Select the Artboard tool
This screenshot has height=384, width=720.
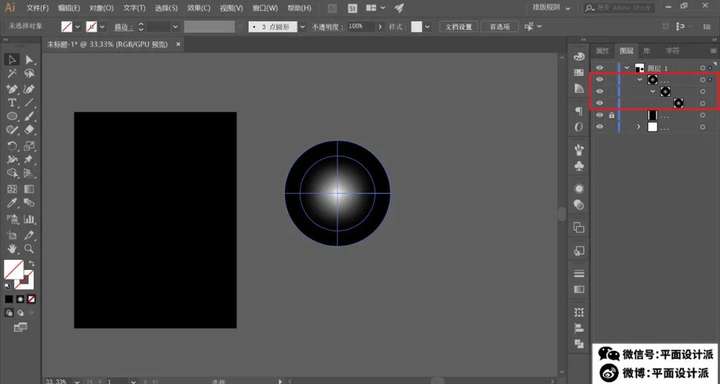(x=12, y=235)
